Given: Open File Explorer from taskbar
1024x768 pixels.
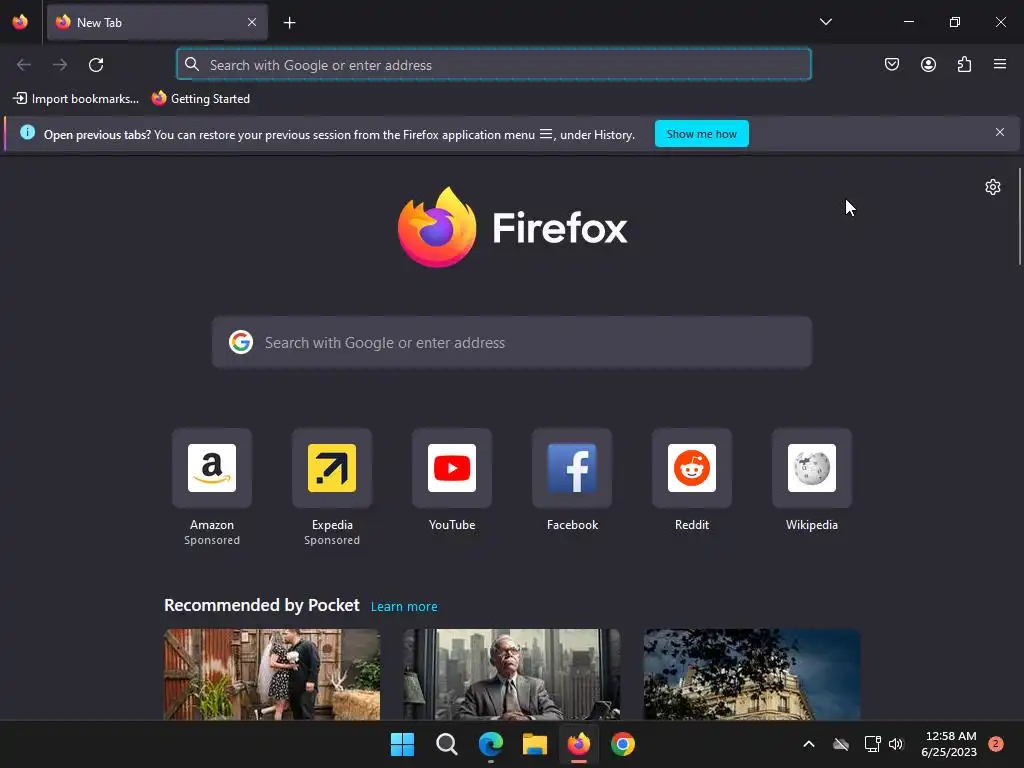Looking at the screenshot, I should click(535, 744).
